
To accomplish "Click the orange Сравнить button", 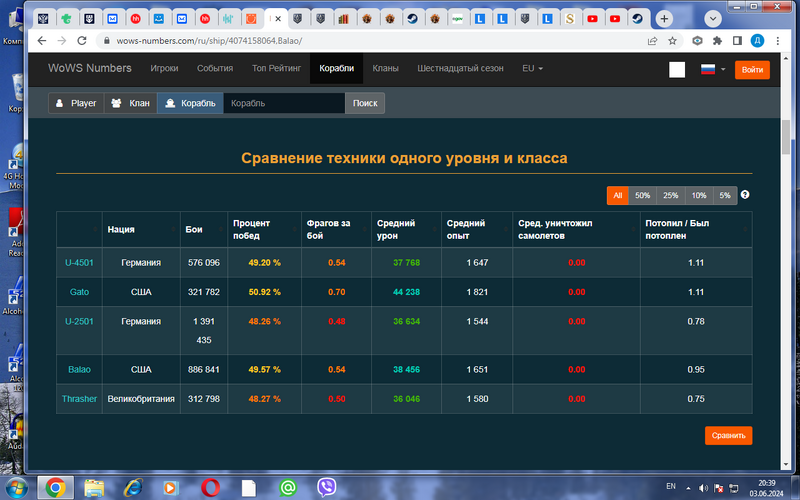I will [729, 436].
